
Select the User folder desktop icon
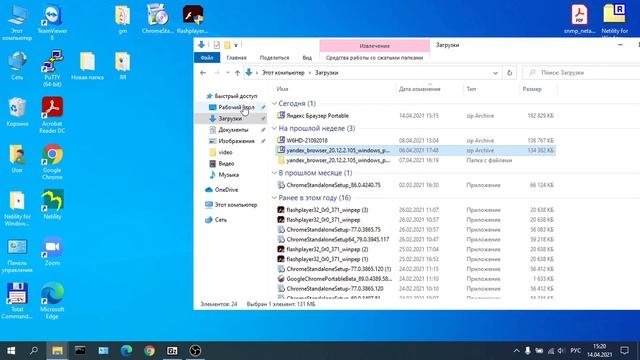(17, 158)
